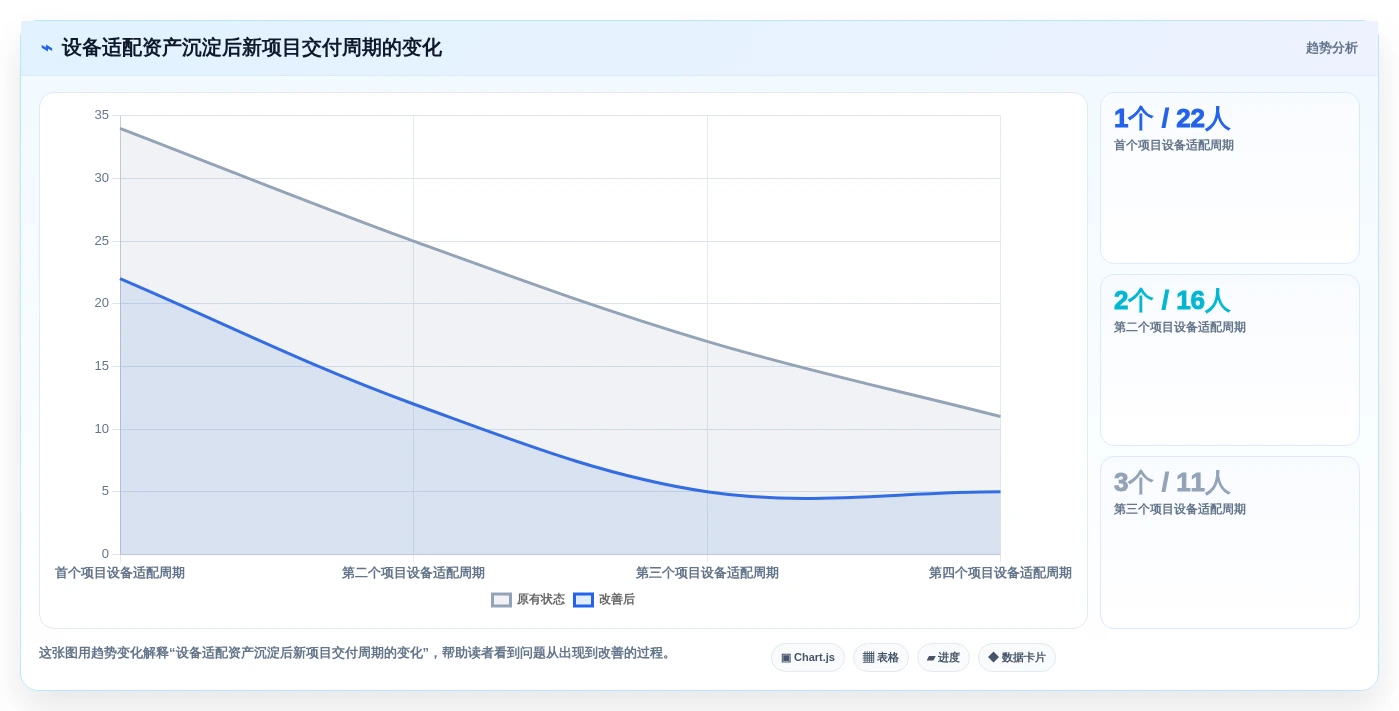Click the 趋势分析 label in header
Viewport: 1399px width, 711px height.
(1331, 48)
